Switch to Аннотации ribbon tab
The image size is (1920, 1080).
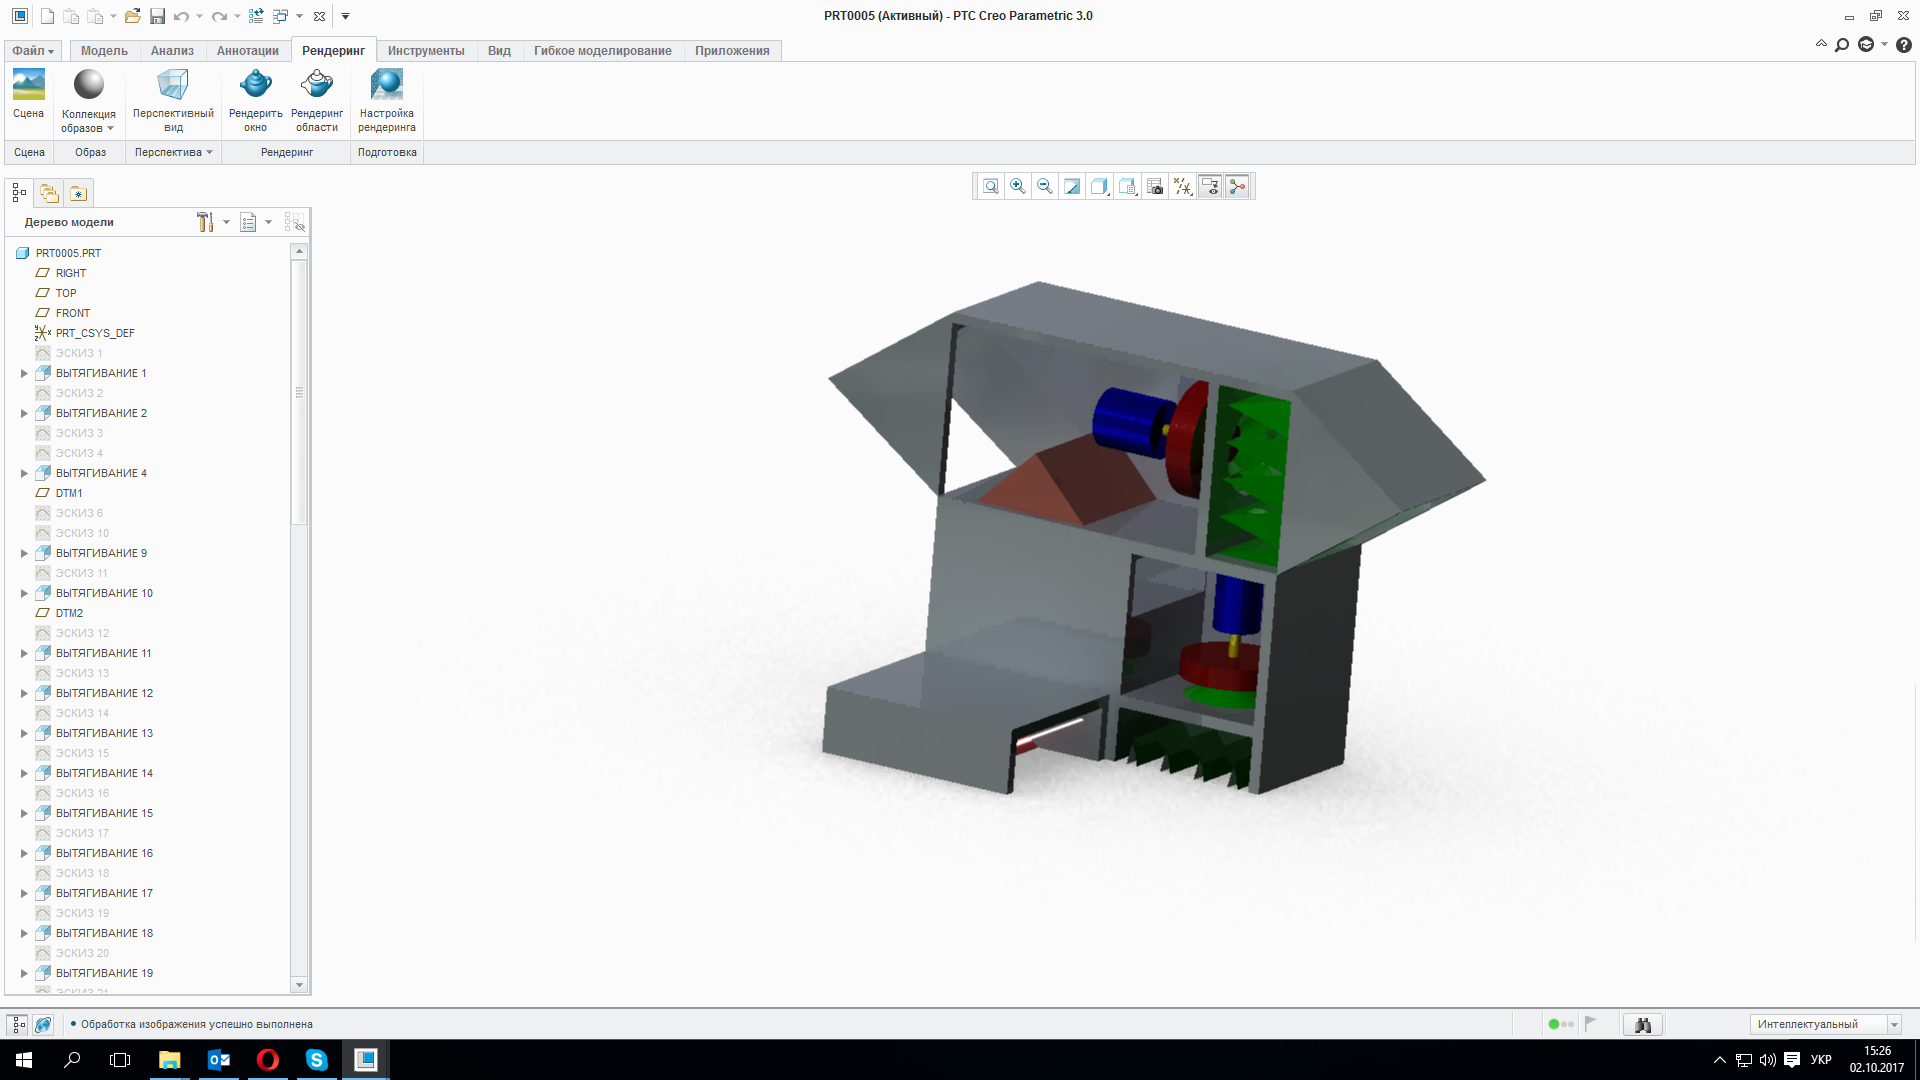coord(248,51)
